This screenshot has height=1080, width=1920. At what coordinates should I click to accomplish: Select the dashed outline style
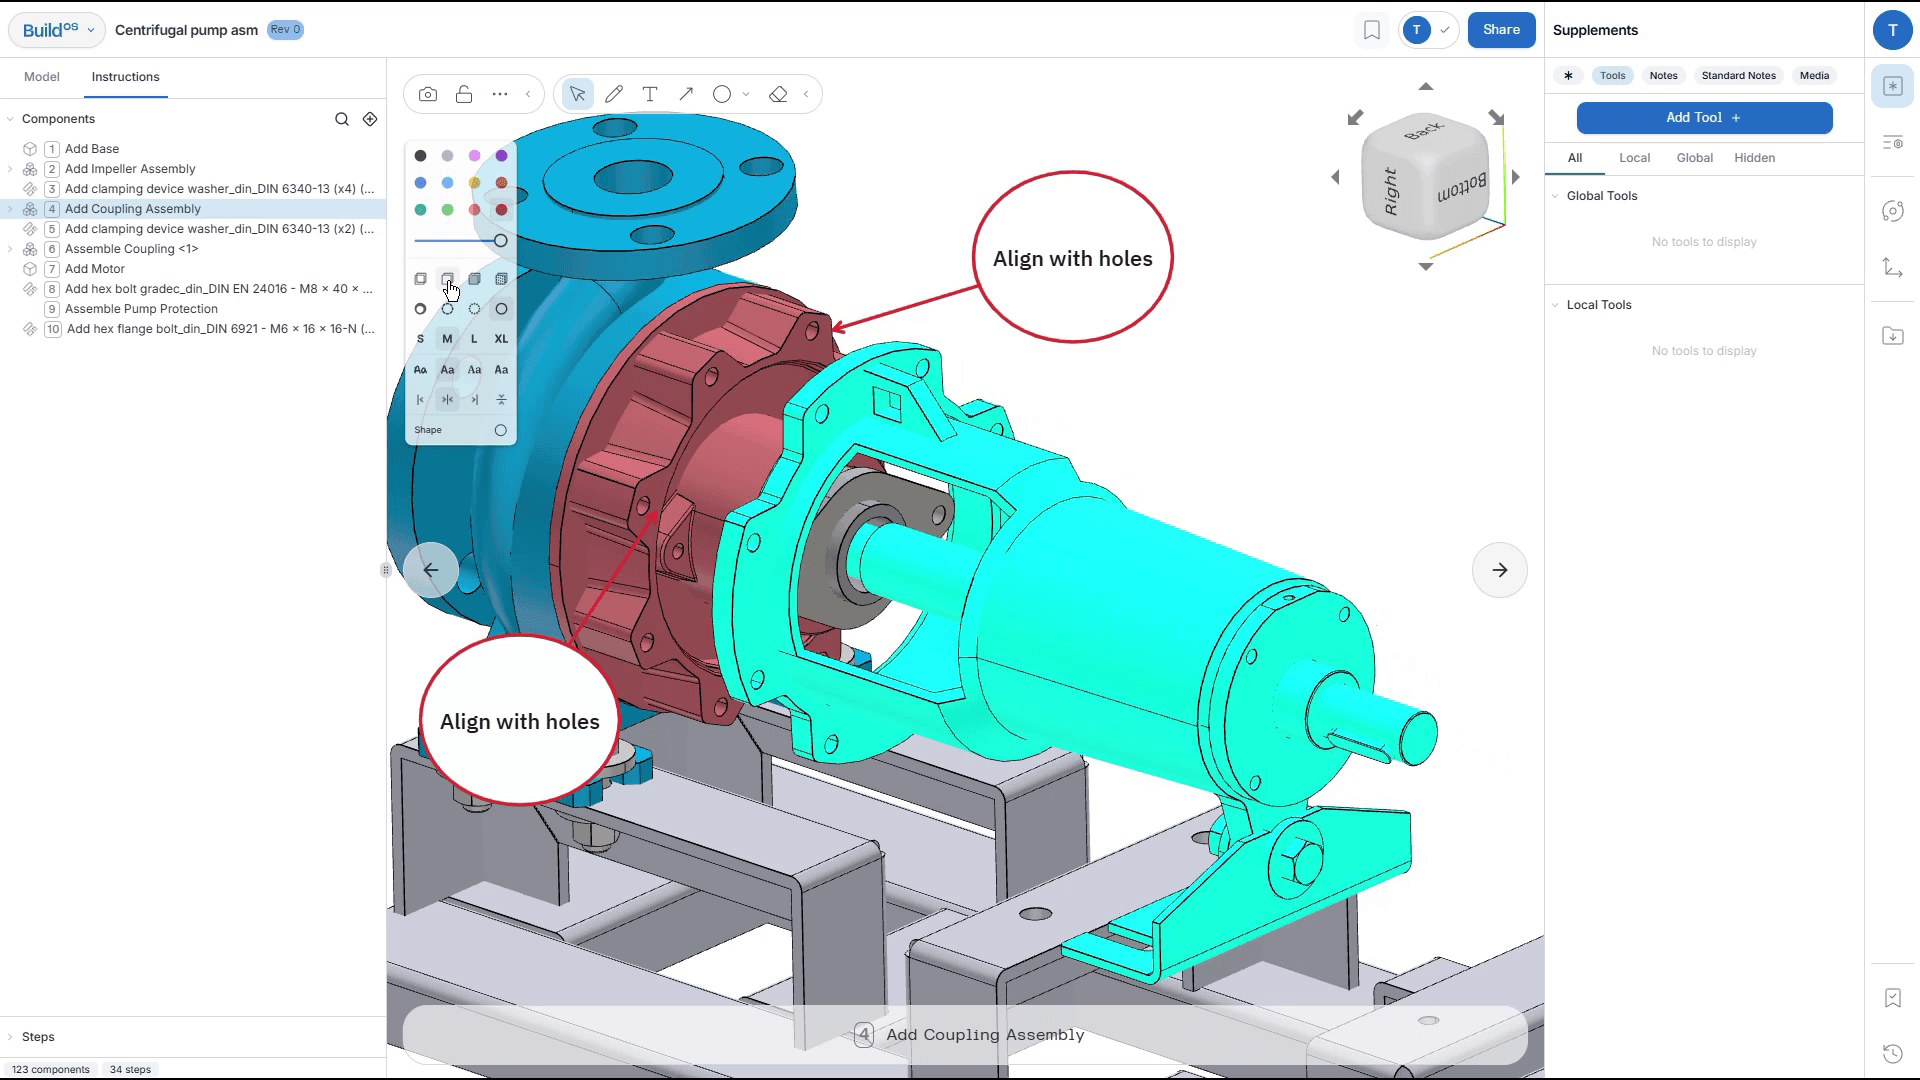click(447, 309)
